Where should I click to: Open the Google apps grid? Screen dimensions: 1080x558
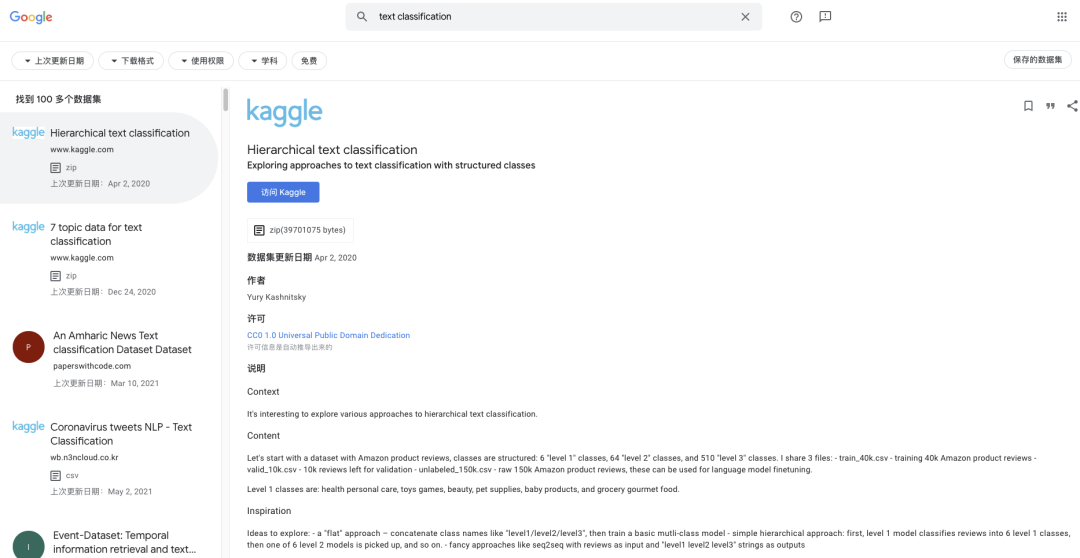1062,17
